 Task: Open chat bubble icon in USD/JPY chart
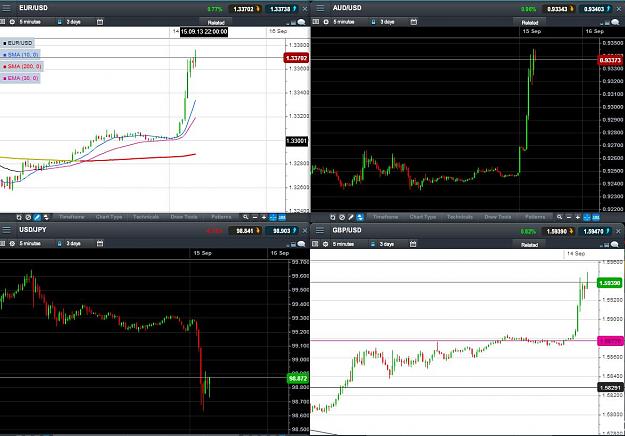pos(302,244)
